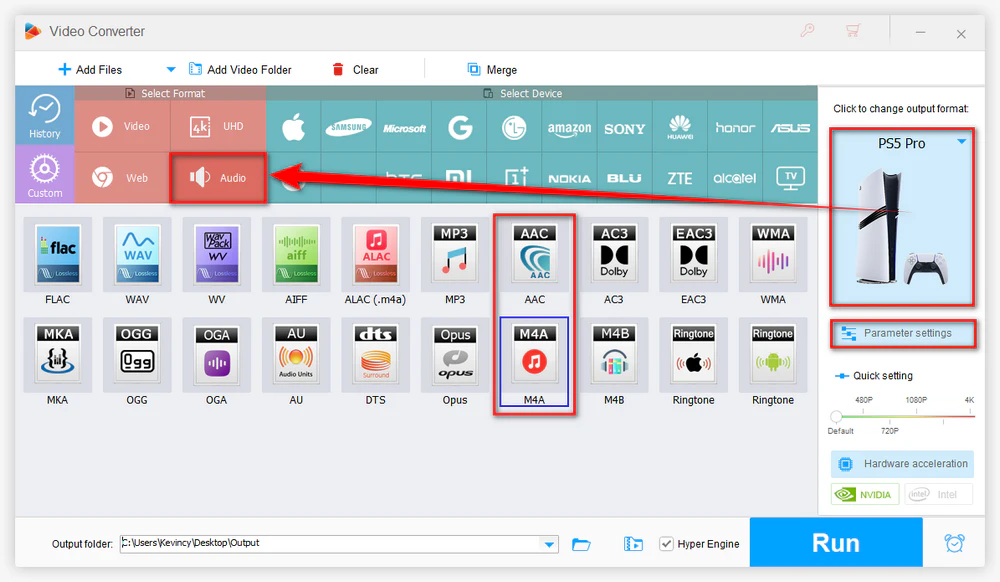The width and height of the screenshot is (1000, 582).
Task: Pick the DTS surround format
Action: [x=376, y=355]
